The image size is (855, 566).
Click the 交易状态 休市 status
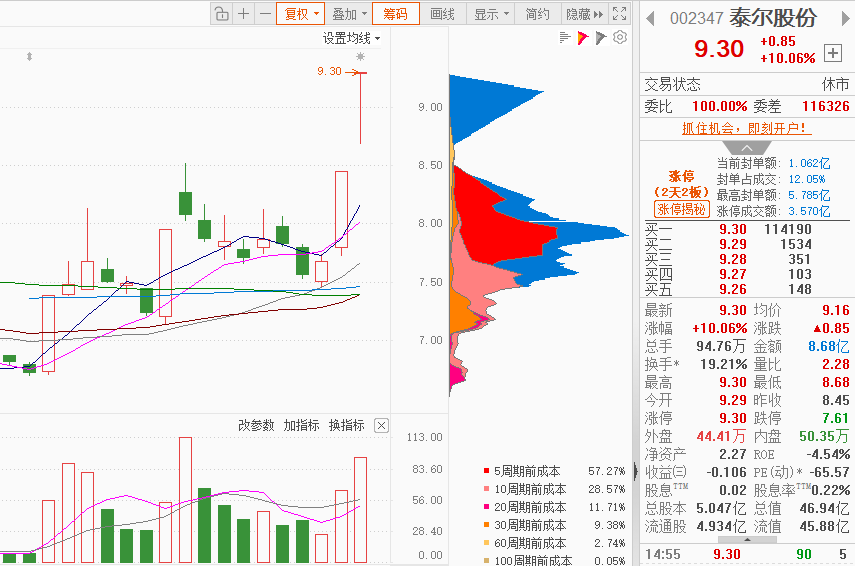[x=835, y=85]
